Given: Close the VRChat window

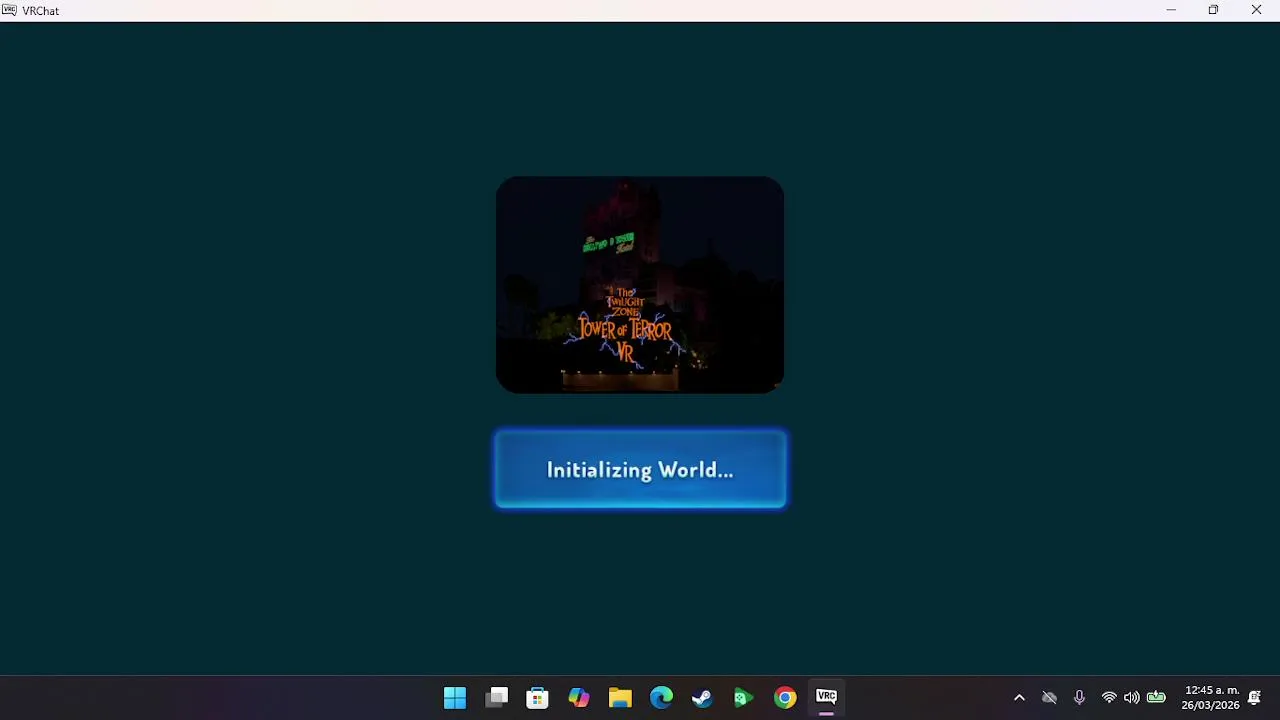Looking at the screenshot, I should (x=1257, y=10).
